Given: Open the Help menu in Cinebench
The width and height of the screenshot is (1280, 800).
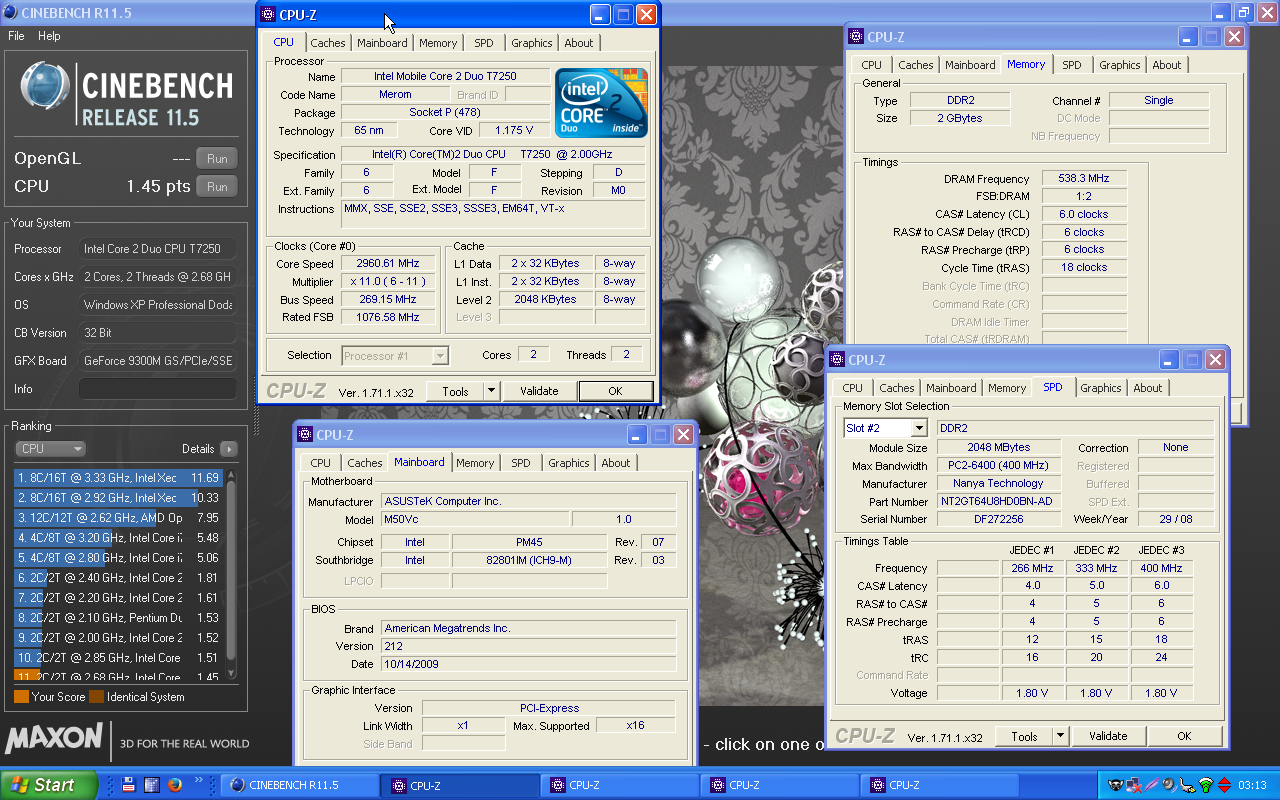Looking at the screenshot, I should coord(49,36).
